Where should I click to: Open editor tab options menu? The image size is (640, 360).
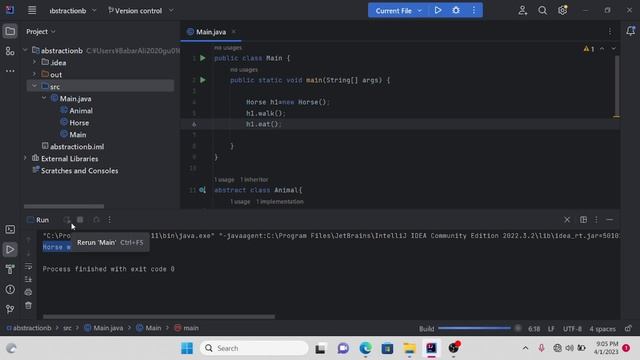click(610, 31)
